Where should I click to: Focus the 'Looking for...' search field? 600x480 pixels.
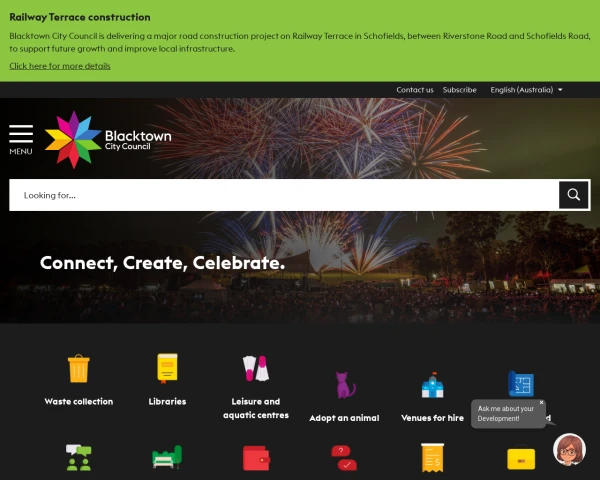tap(284, 195)
